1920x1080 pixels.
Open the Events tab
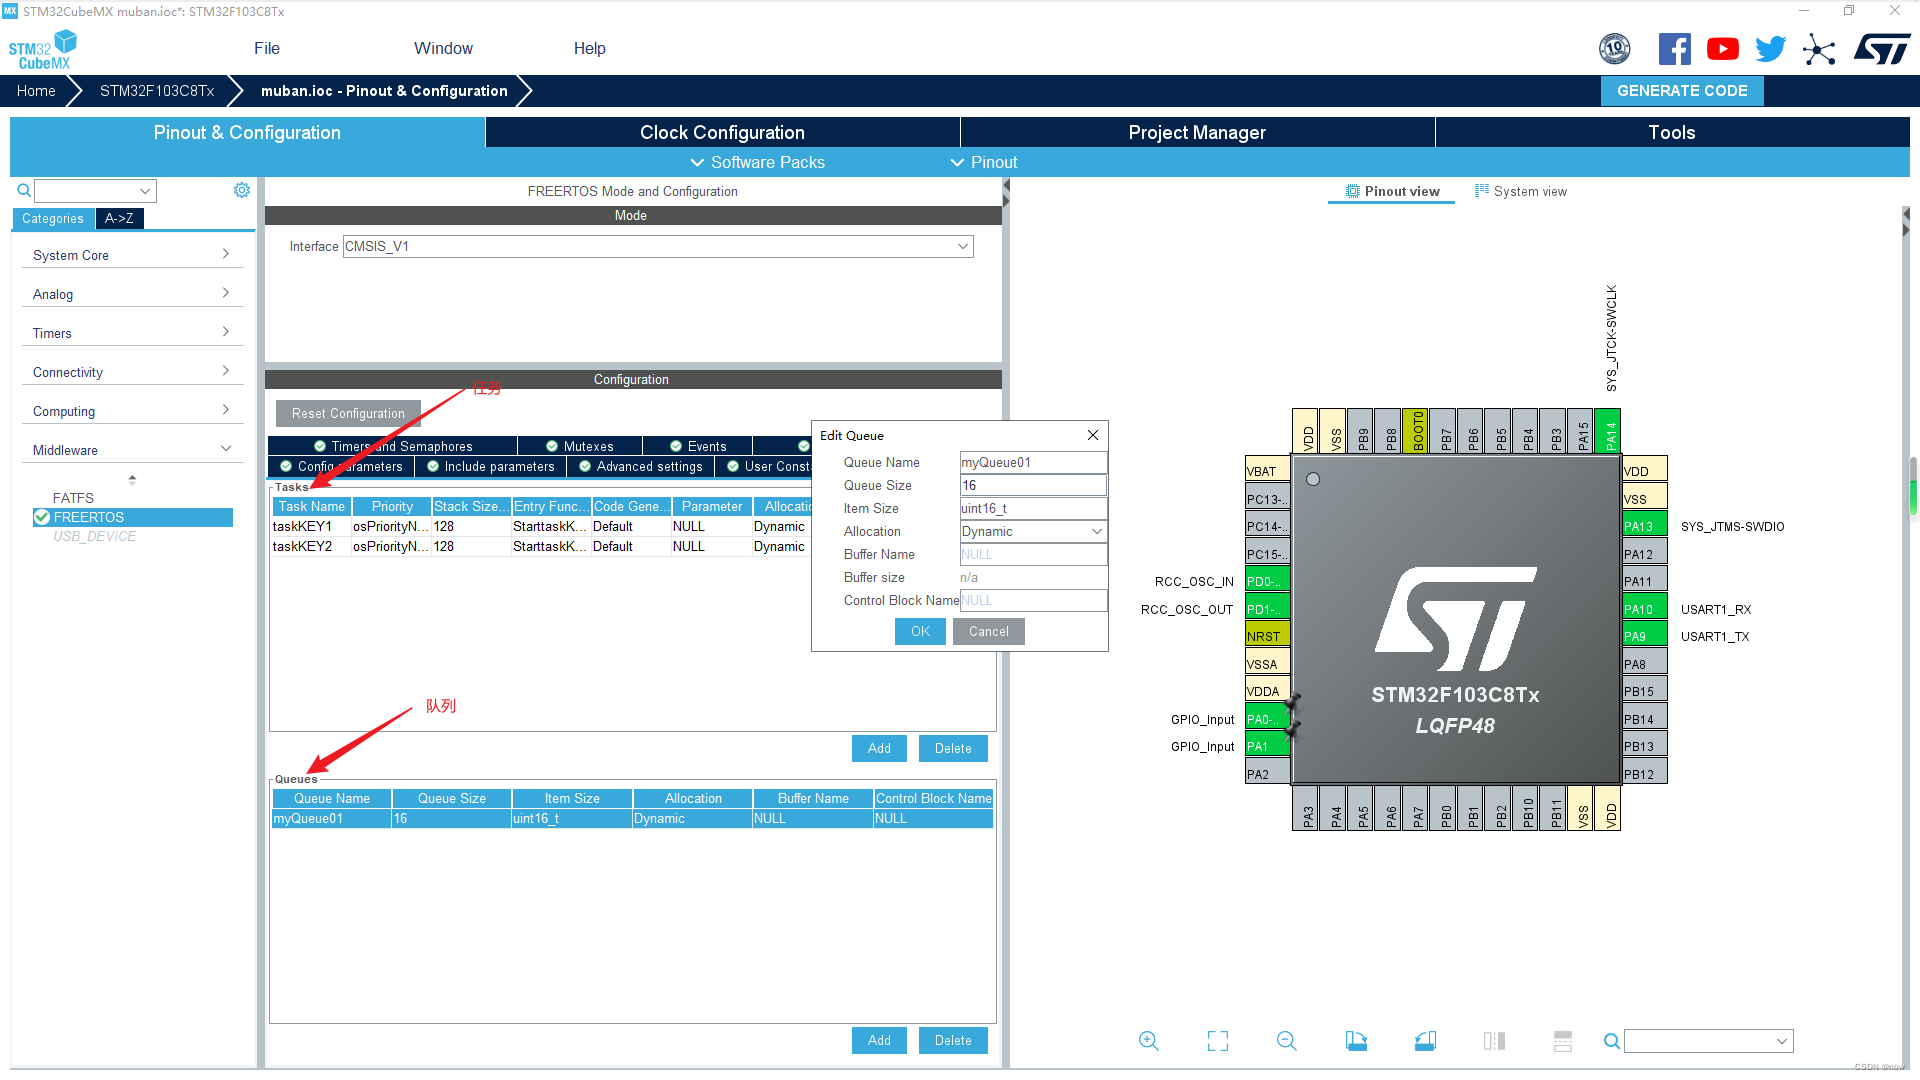click(698, 446)
